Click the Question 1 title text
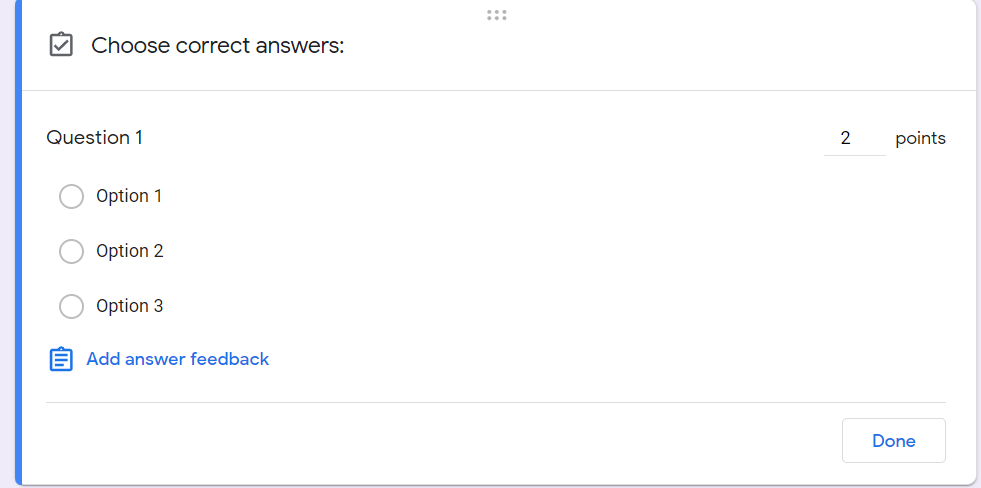The image size is (981, 488). (x=95, y=138)
